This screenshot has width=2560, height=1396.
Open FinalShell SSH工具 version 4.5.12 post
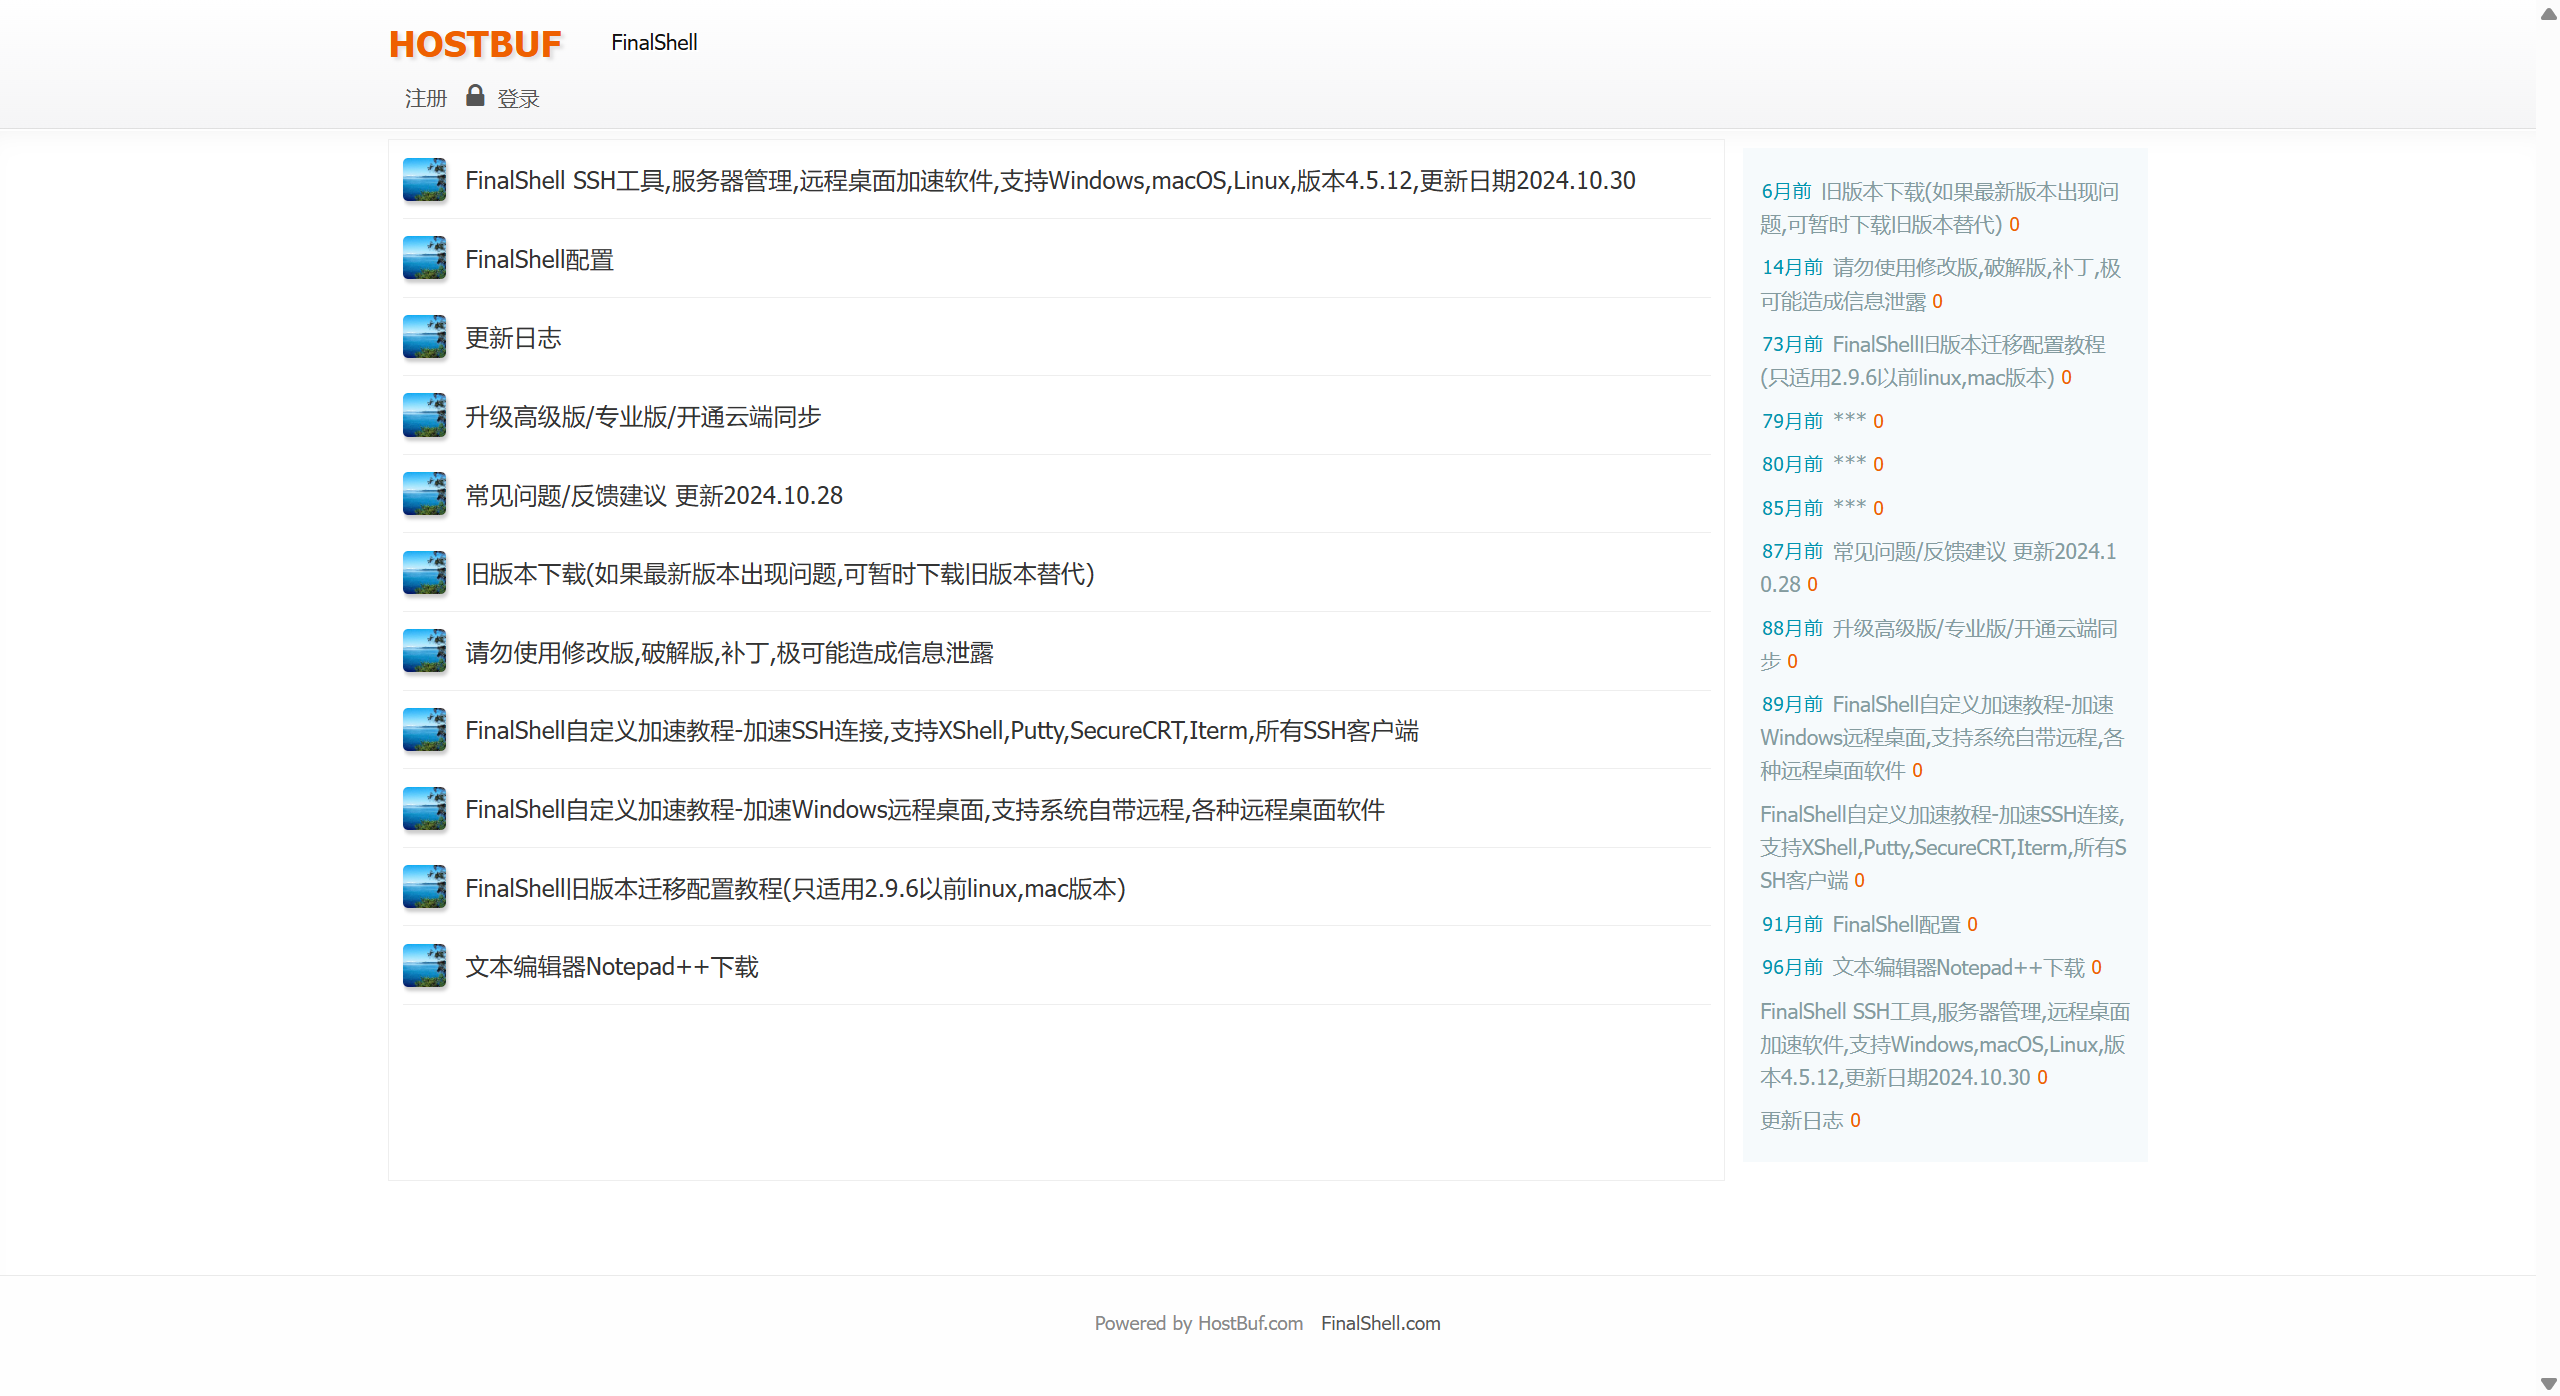[1049, 181]
